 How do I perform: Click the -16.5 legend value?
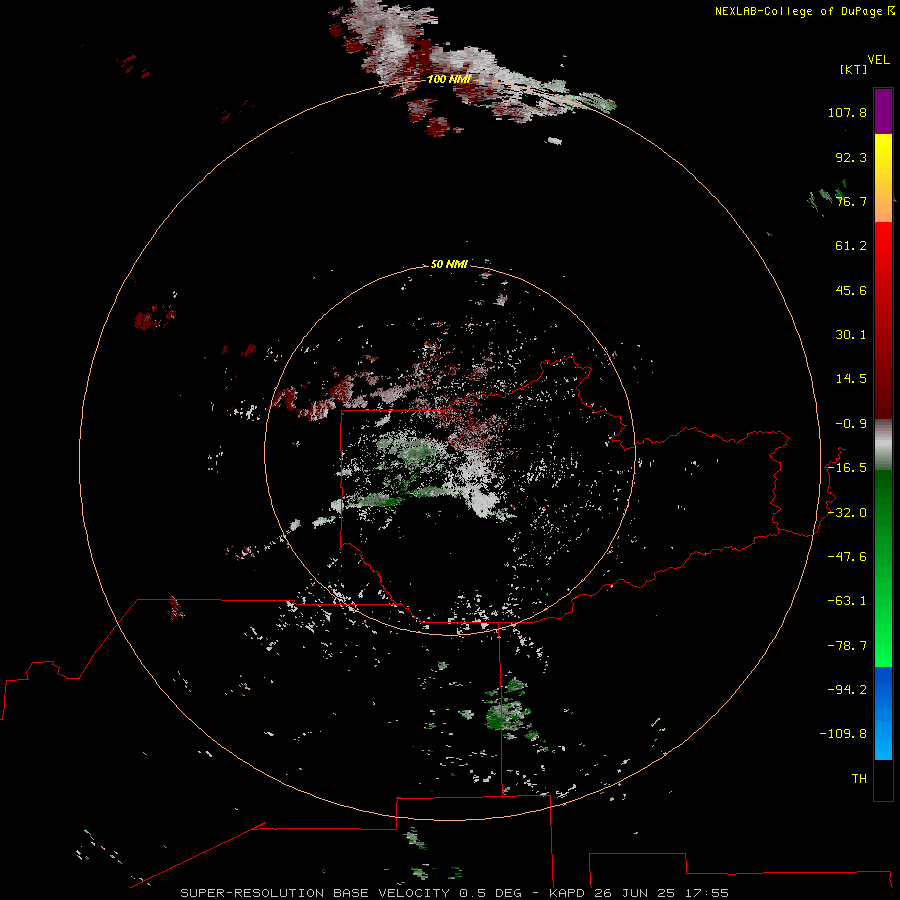[x=847, y=468]
